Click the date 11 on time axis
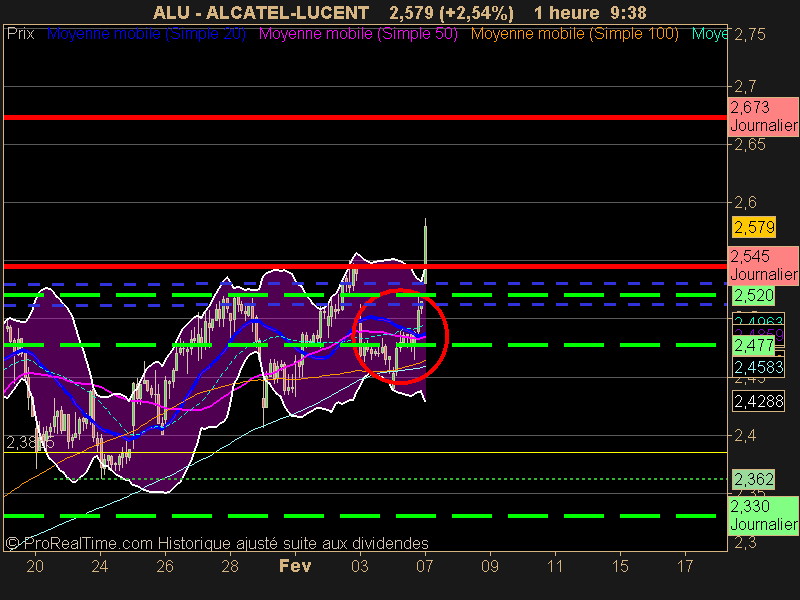The height and width of the screenshot is (600, 800). point(555,566)
